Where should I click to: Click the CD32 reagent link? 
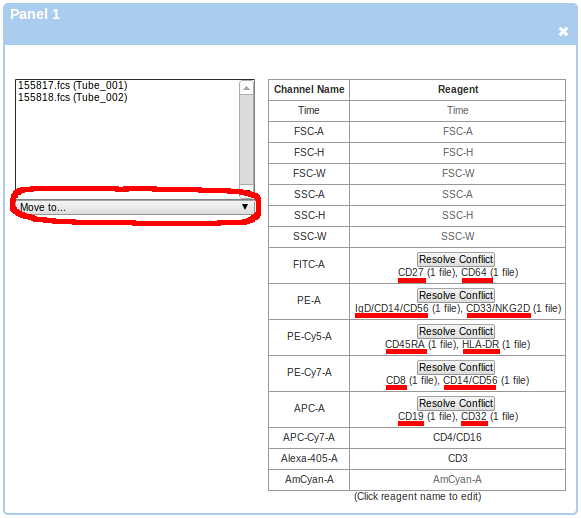coord(474,416)
